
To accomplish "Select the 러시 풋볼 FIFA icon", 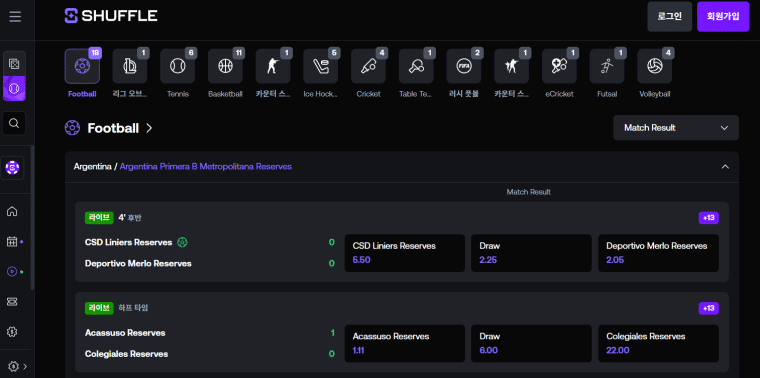I will [x=464, y=66].
